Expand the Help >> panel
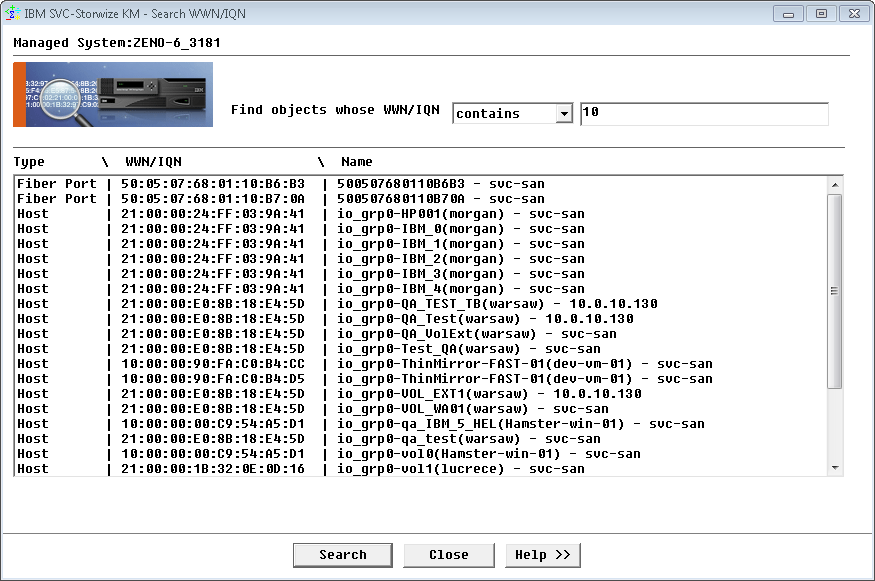 (x=543, y=555)
